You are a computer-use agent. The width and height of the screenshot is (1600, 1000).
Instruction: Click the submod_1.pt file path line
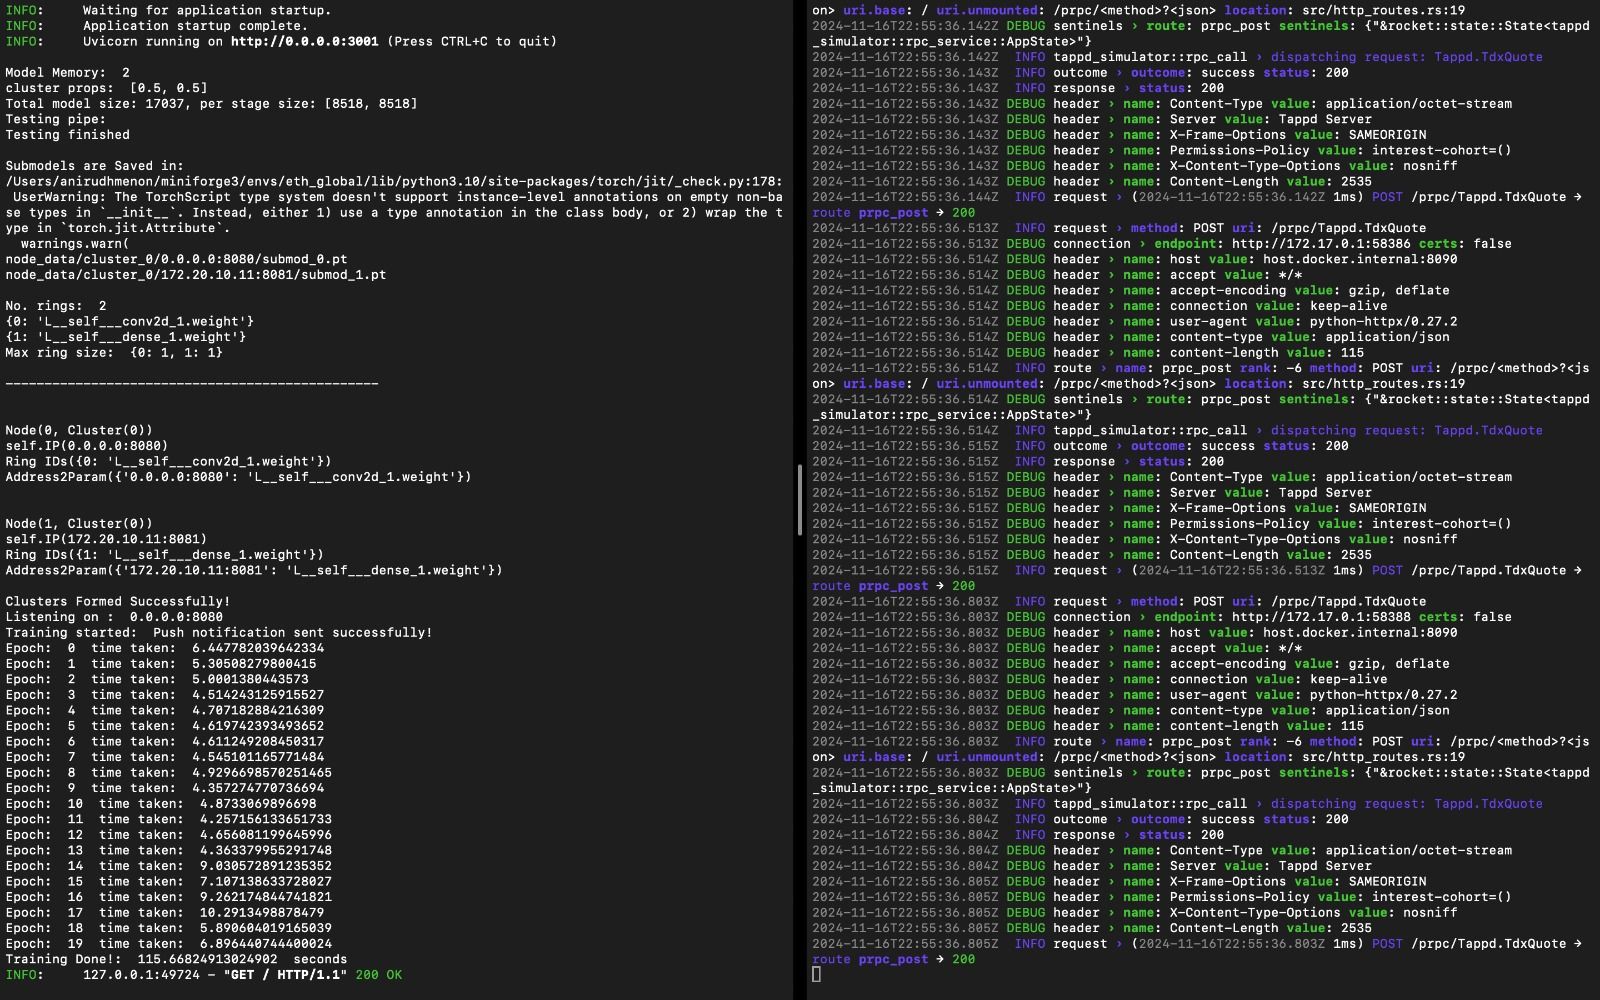tap(196, 274)
